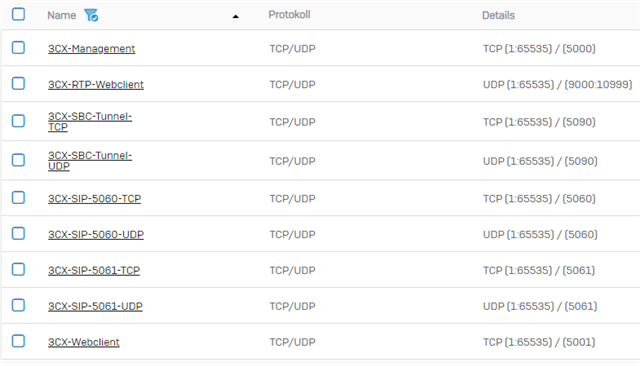
Task: Click the Protokoll column header
Action: pyautogui.click(x=289, y=15)
